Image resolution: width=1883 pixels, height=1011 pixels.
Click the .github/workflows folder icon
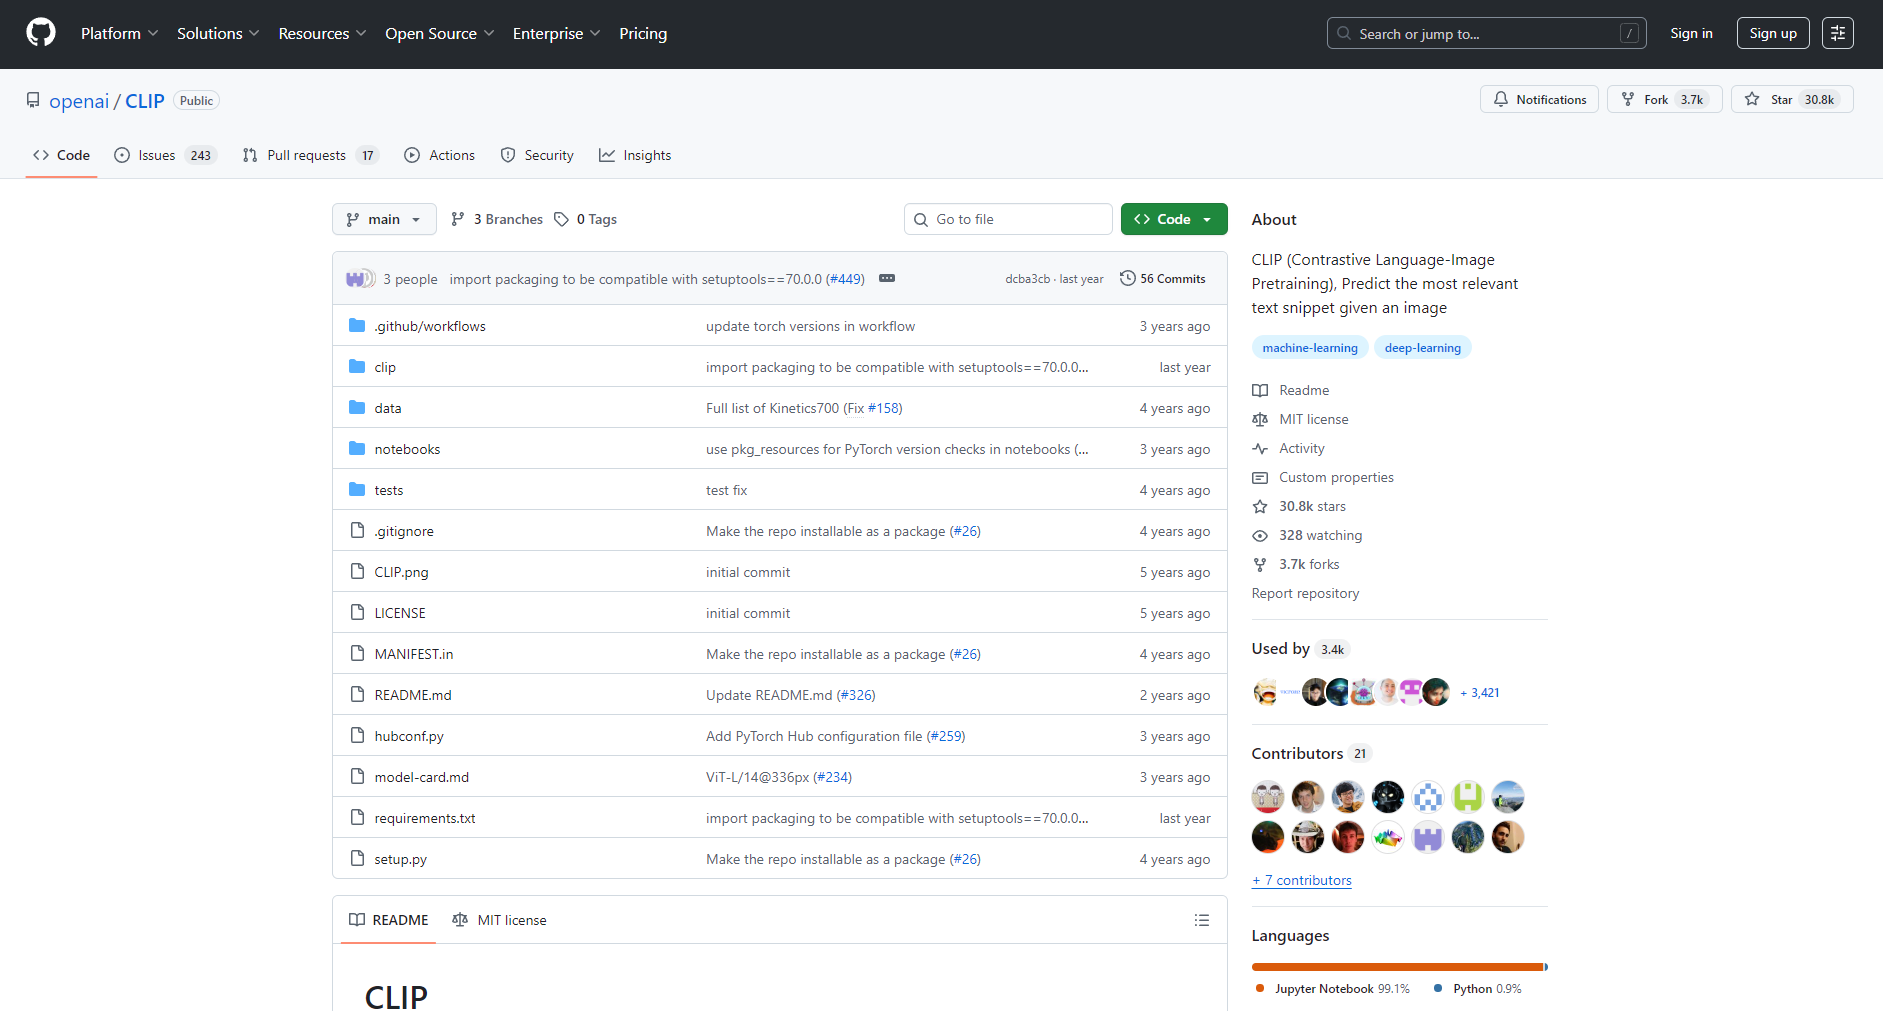point(357,326)
